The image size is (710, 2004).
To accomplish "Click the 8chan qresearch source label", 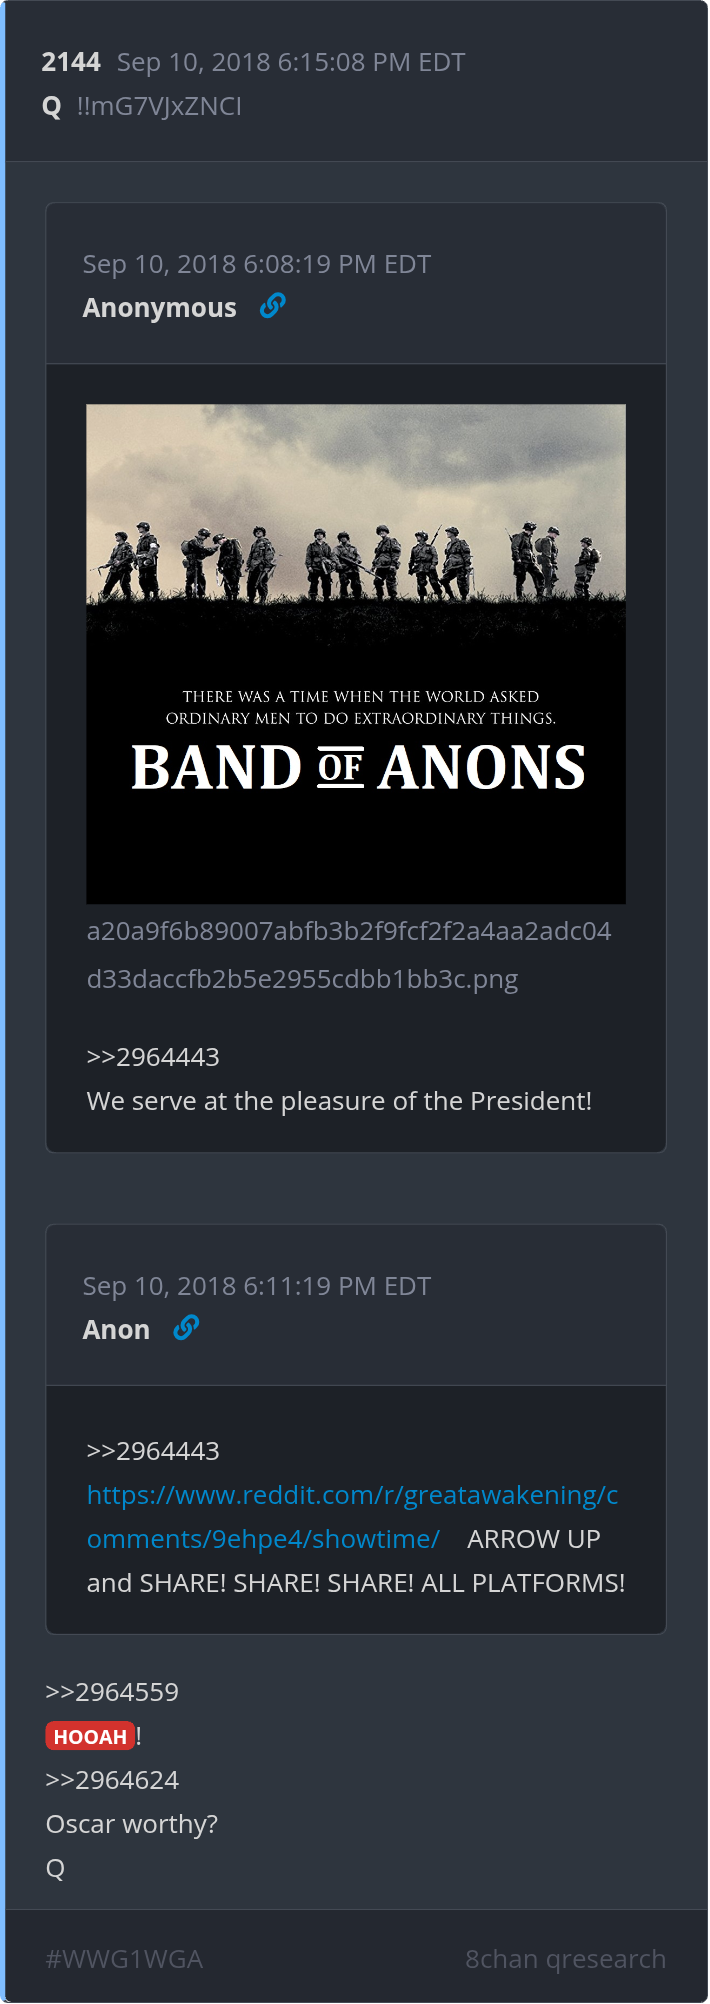I will coord(565,1959).
